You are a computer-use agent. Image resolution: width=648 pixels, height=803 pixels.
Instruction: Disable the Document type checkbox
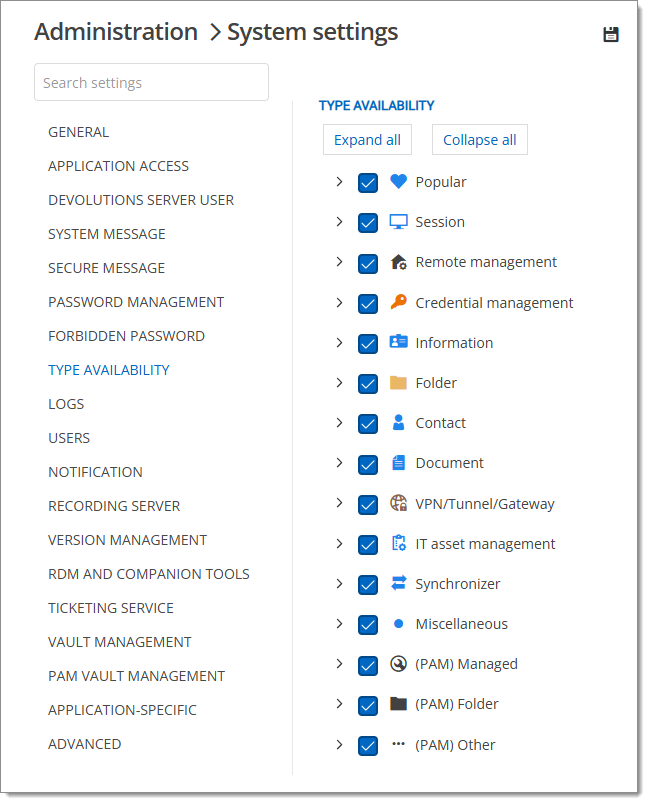point(367,464)
